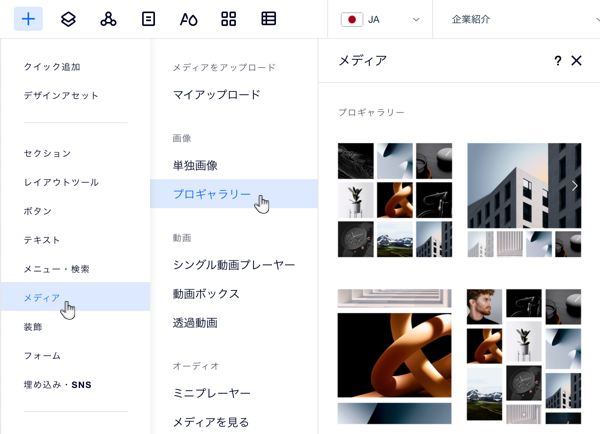Image resolution: width=600 pixels, height=434 pixels.
Task: Open the site design text-and-color icon
Action: 188,19
